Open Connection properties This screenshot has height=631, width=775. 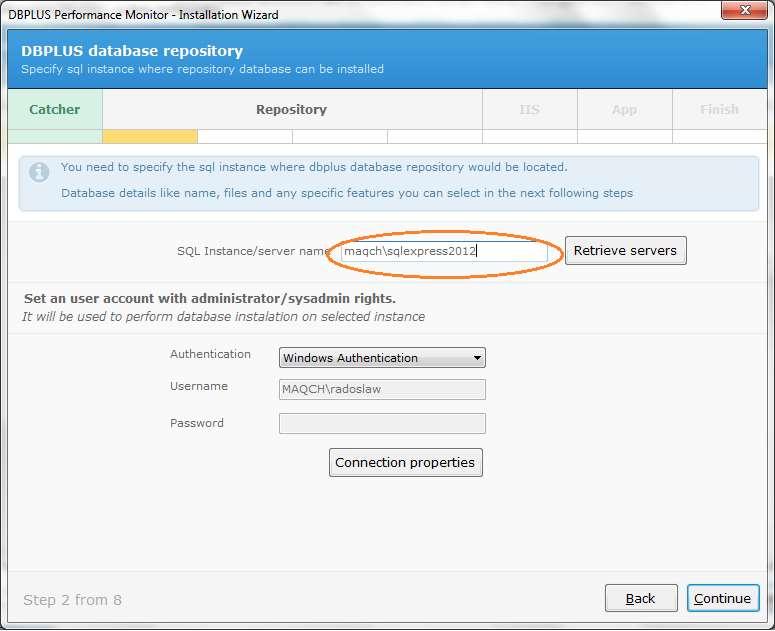405,463
